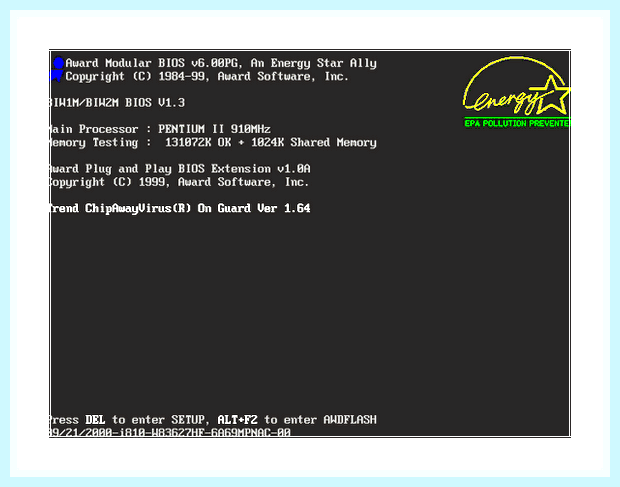Viewport: 620px width, 487px height.
Task: Click the BIOS ID string '09/21/2000-i810-W83627HF'
Action: click(170, 432)
